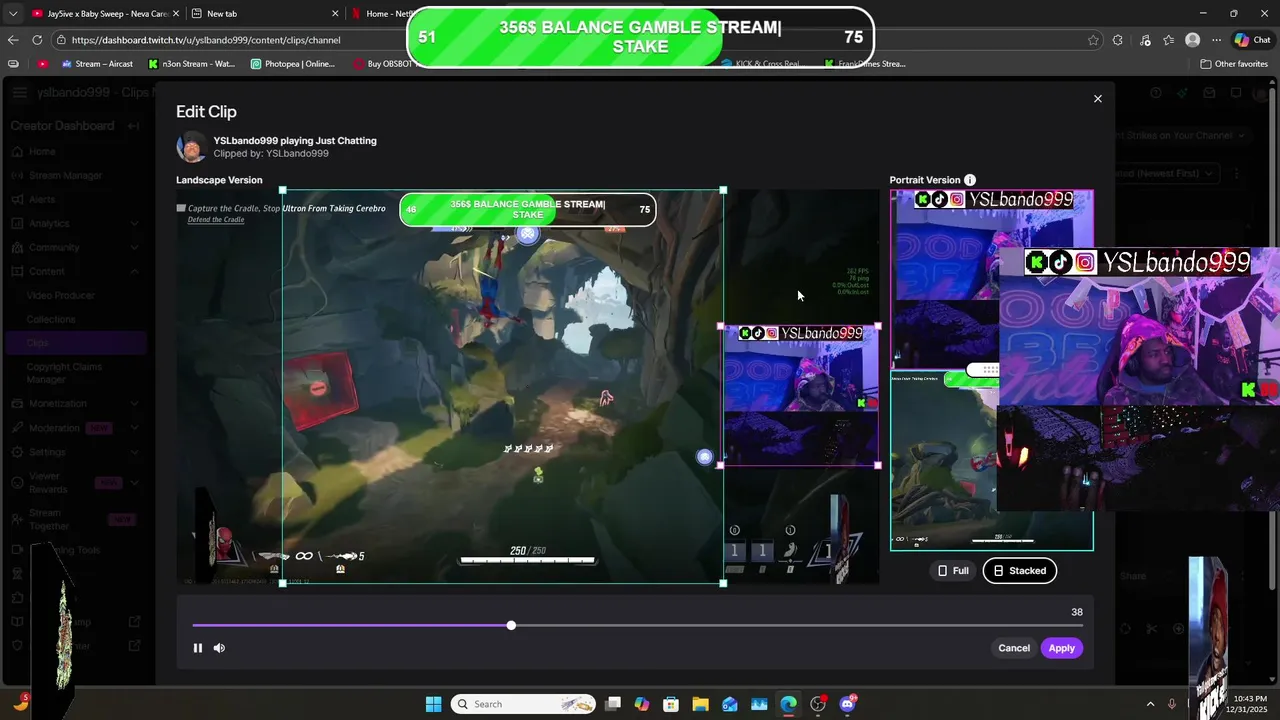Open Photopea Online bookmark
This screenshot has height=720, width=1280.
point(293,64)
